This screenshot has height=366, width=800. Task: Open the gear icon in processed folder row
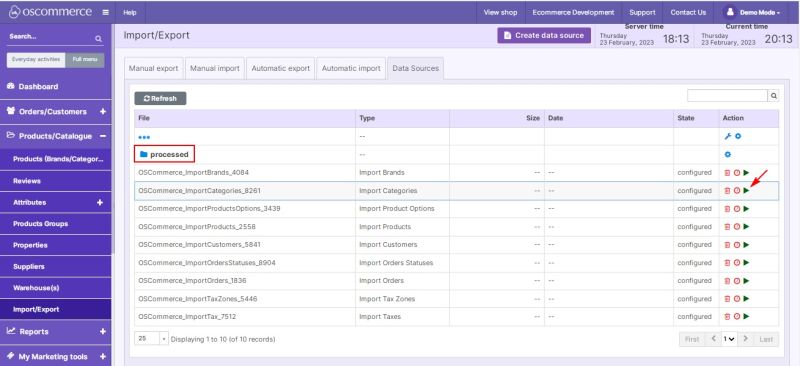[x=728, y=154]
